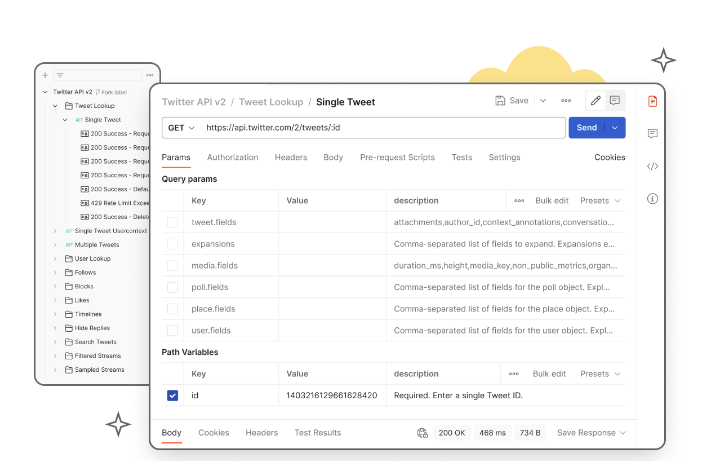The width and height of the screenshot is (702, 461).
Task: Open the Comments icon in the right sidebar
Action: (652, 133)
